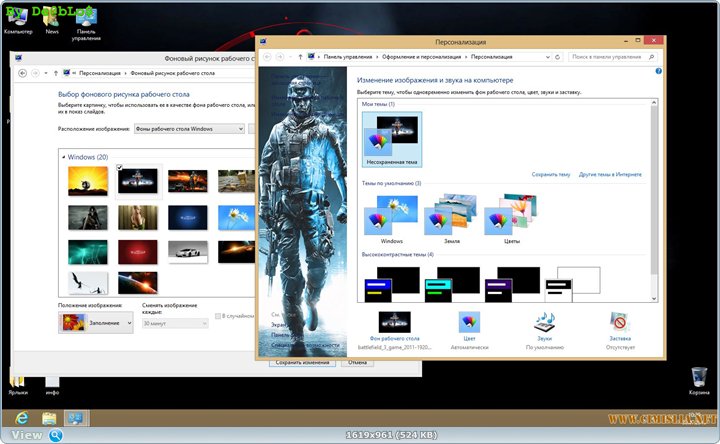Click the Сохранить тему link
Screen dimensions: 720x444
coord(550,173)
